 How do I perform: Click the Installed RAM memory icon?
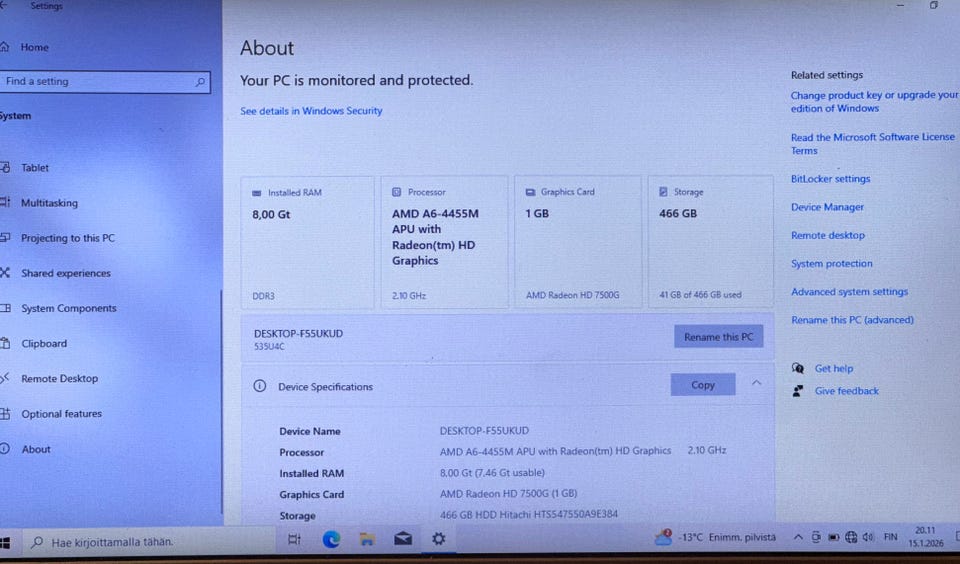click(257, 193)
